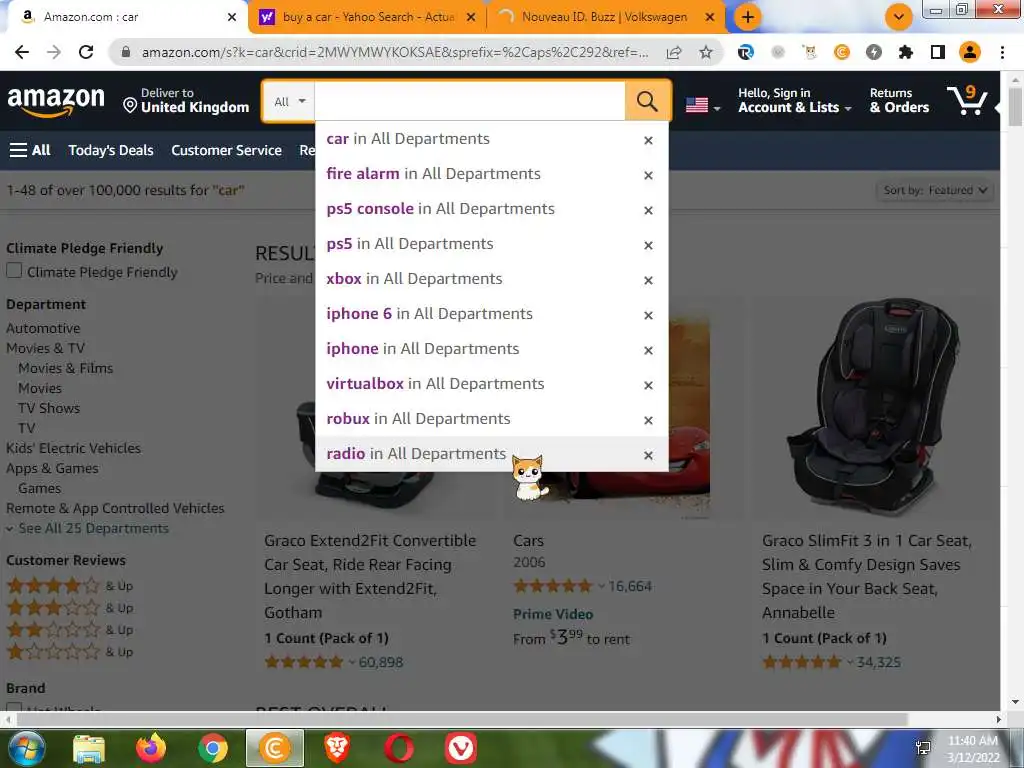Open the tab search dropdown arrow

(898, 17)
